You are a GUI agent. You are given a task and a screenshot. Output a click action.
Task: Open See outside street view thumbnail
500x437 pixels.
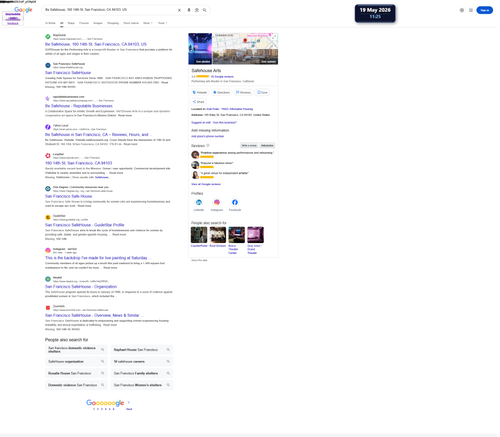[245, 57]
